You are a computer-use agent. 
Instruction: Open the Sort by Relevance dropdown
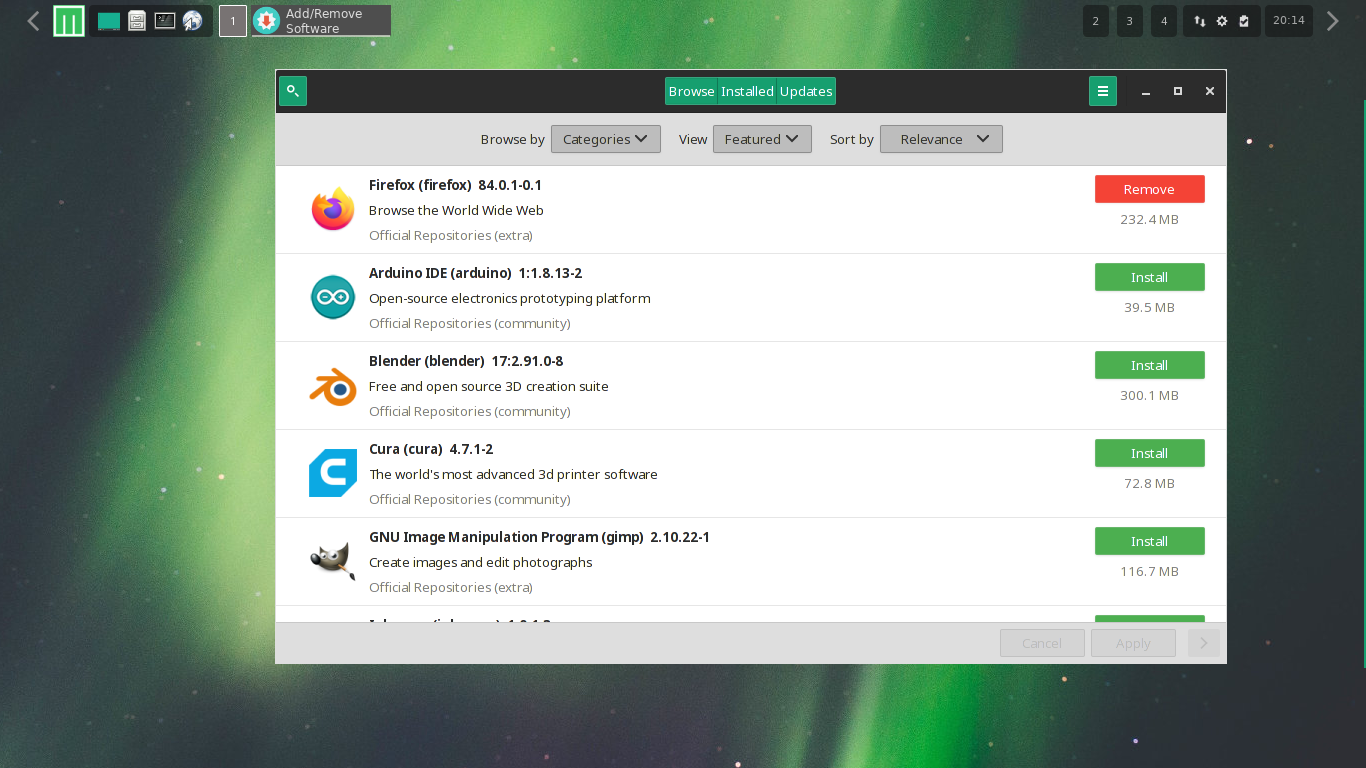click(941, 139)
